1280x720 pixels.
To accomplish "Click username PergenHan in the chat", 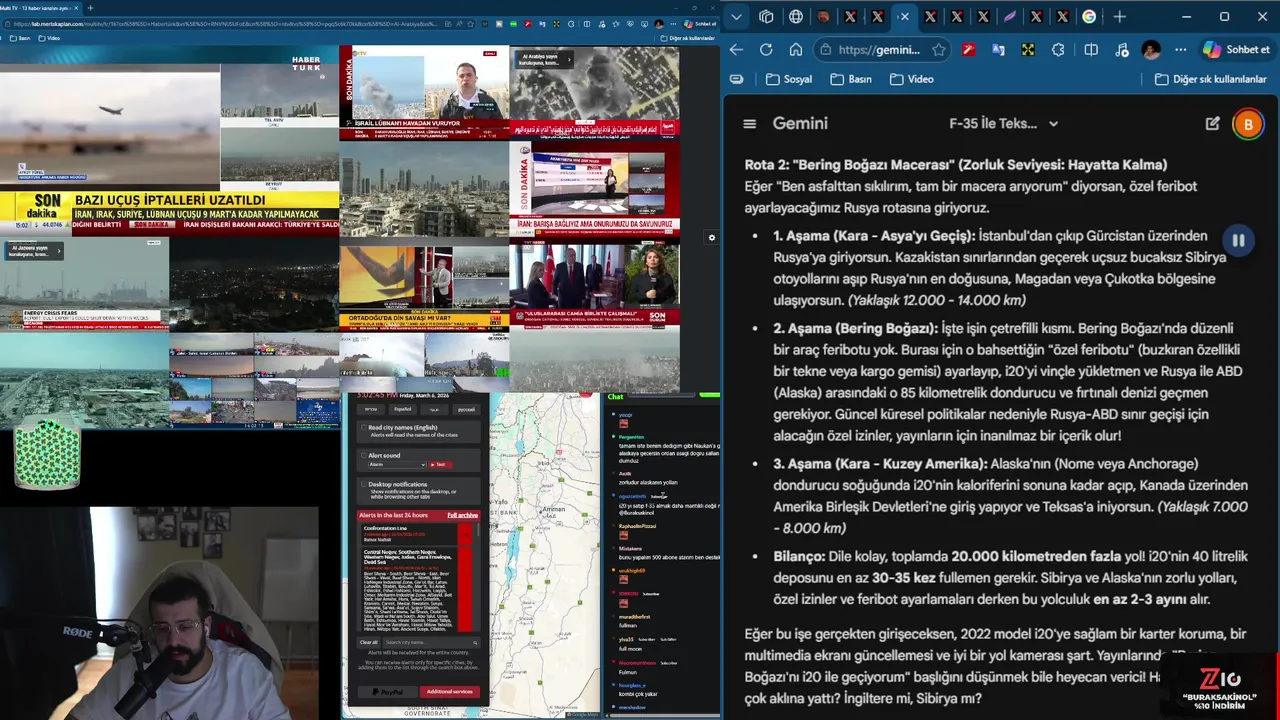I will pyautogui.click(x=631, y=437).
